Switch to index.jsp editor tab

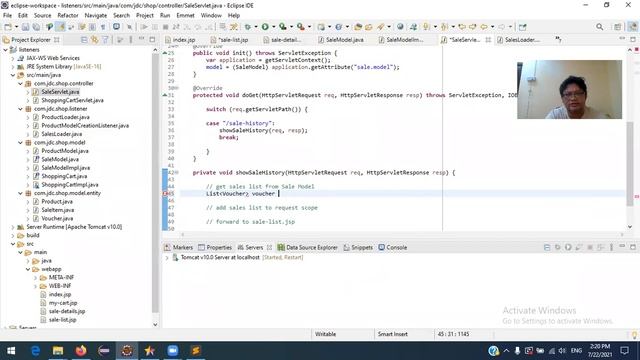pos(180,40)
